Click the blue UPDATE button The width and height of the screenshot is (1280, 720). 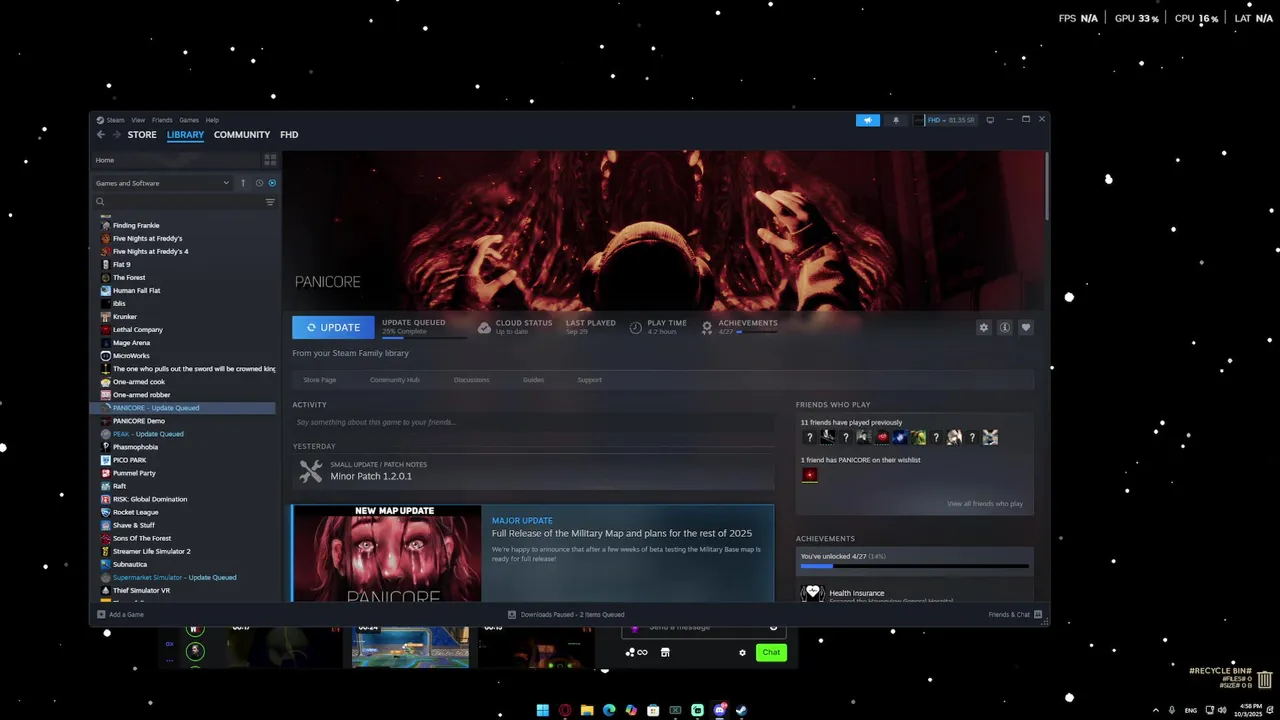(x=333, y=327)
